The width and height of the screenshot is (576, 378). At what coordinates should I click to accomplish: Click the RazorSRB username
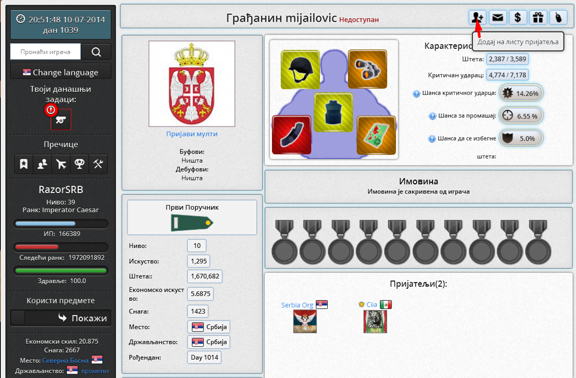[x=61, y=190]
